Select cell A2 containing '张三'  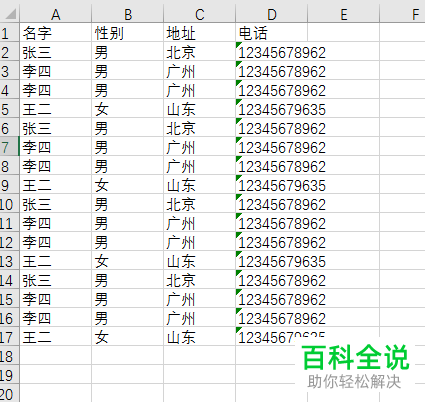click(55, 52)
